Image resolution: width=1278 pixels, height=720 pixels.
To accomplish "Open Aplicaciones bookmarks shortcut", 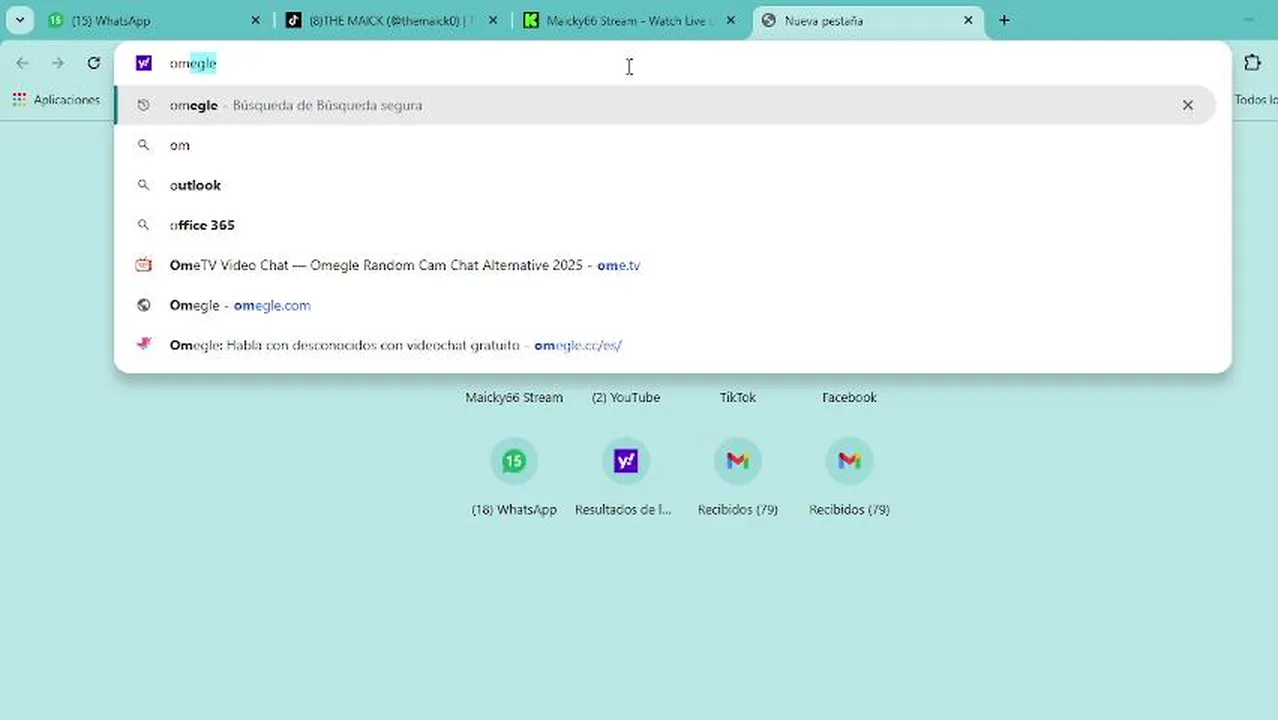I will (x=57, y=100).
